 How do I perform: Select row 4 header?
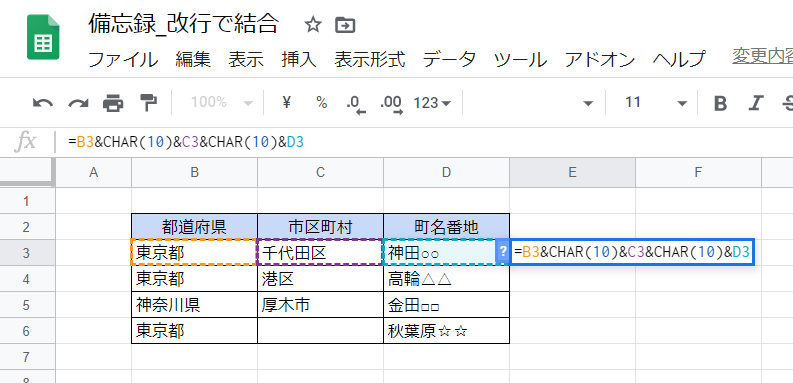coord(27,278)
